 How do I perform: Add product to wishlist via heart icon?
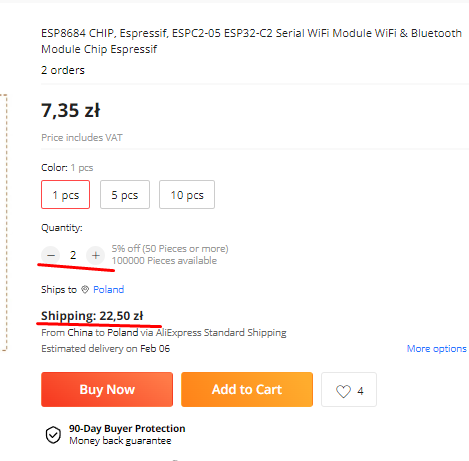pos(343,391)
